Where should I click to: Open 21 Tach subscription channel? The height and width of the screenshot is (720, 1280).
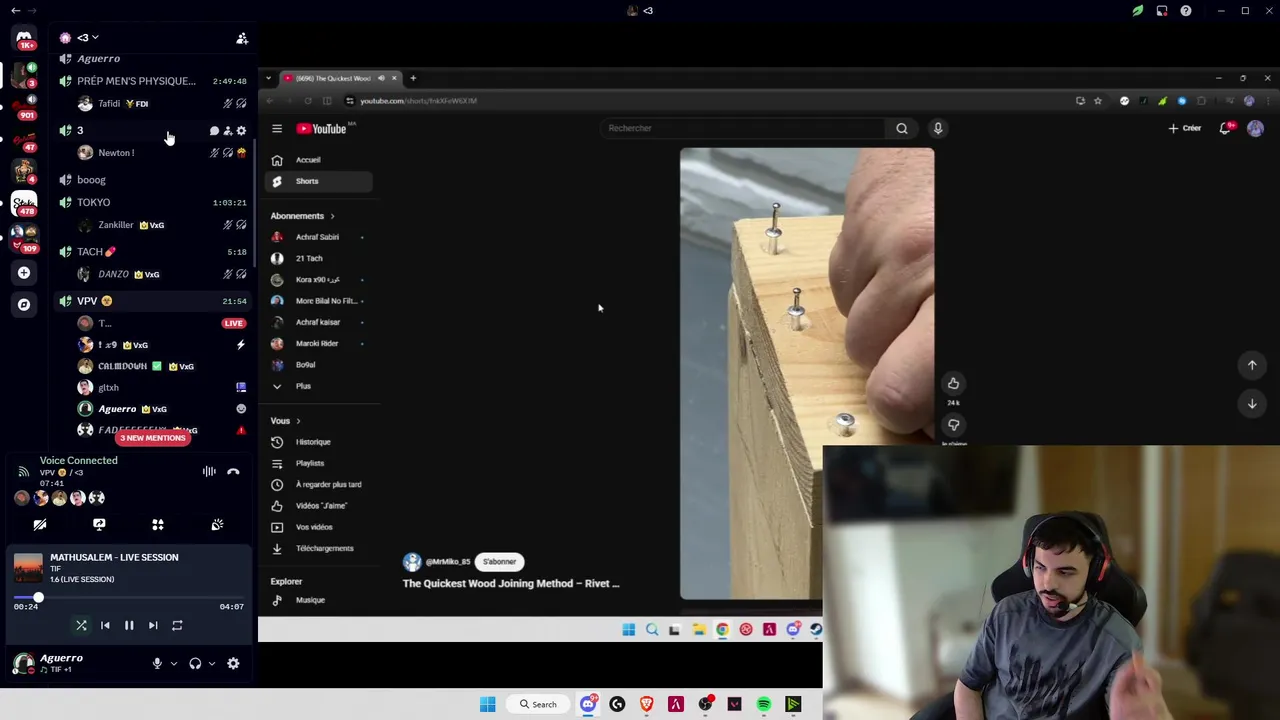pyautogui.click(x=319, y=258)
